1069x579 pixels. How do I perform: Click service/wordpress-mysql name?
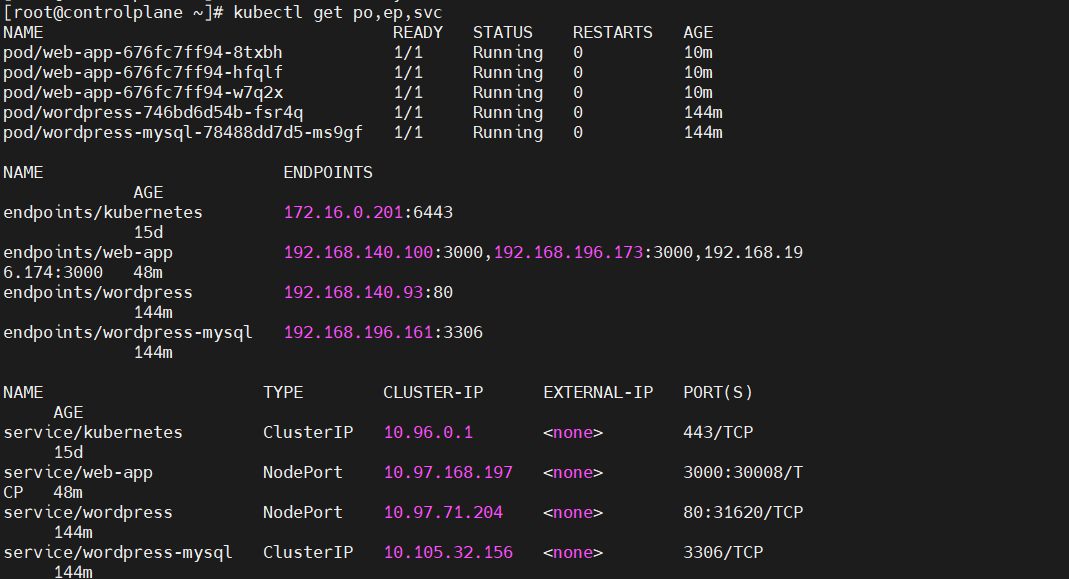117,553
